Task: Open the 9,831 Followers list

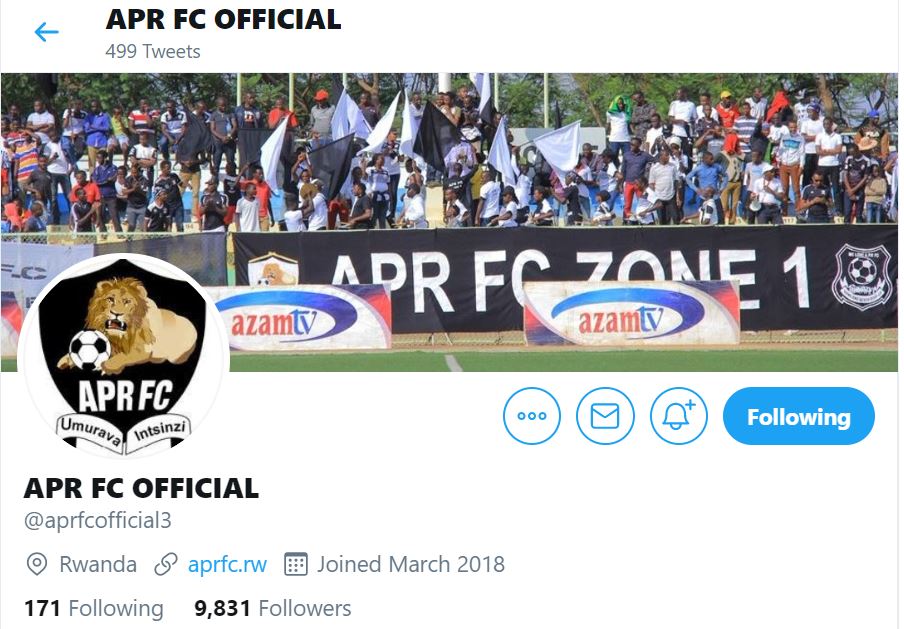Action: (272, 608)
